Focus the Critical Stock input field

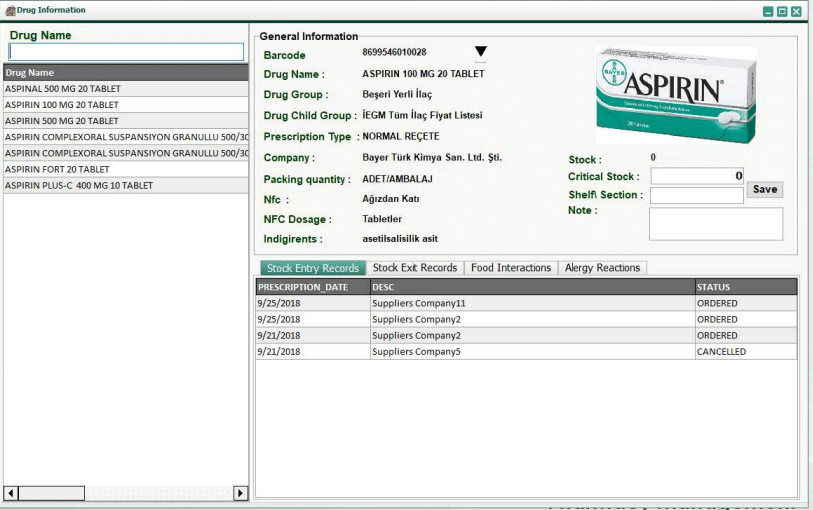point(696,176)
